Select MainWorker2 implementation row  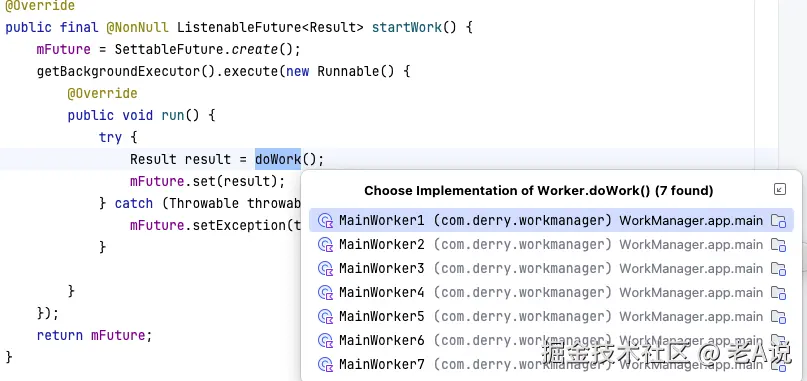coord(551,245)
